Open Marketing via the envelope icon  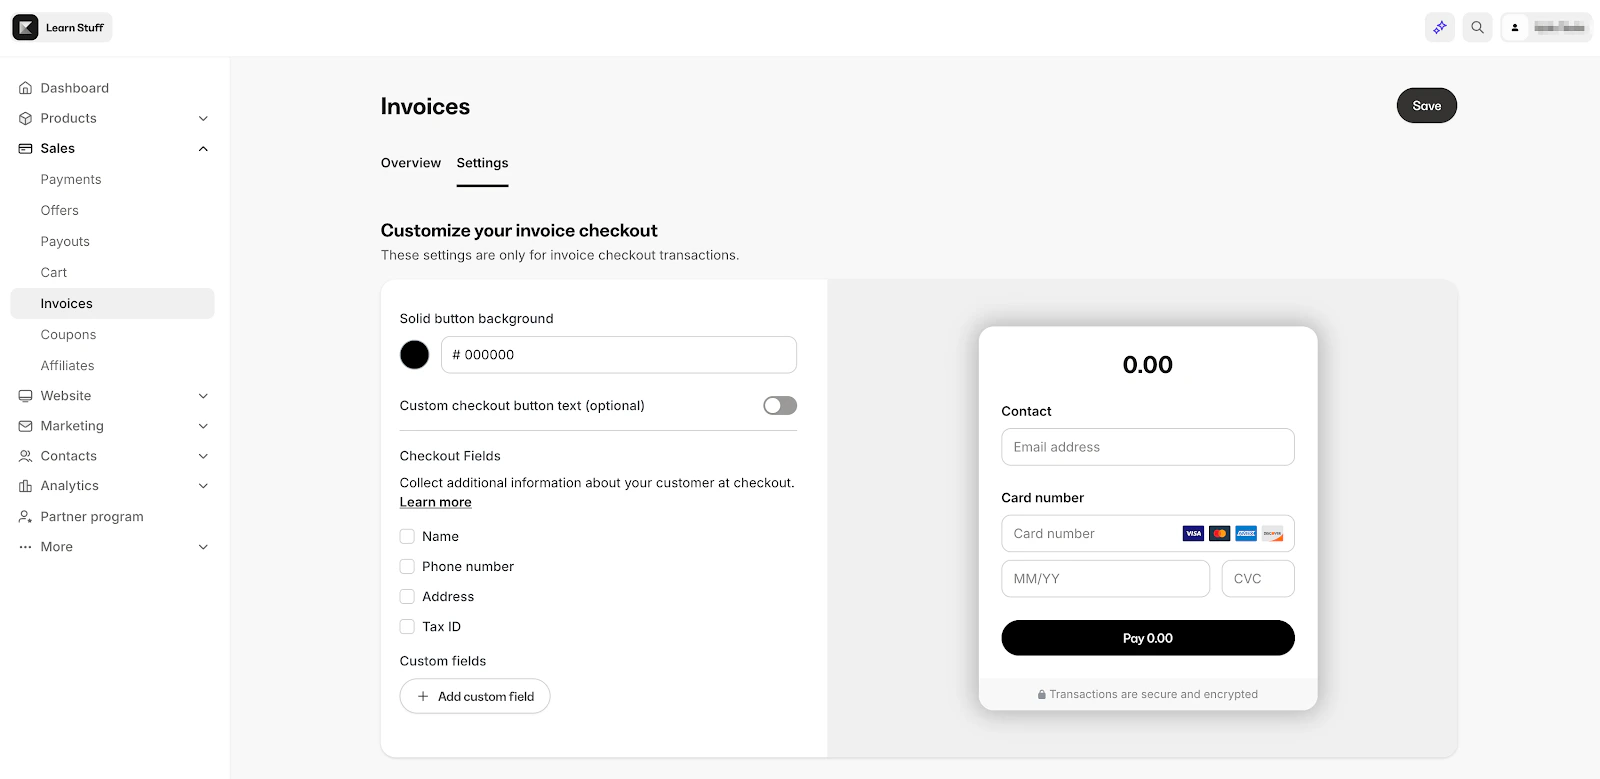tap(25, 425)
